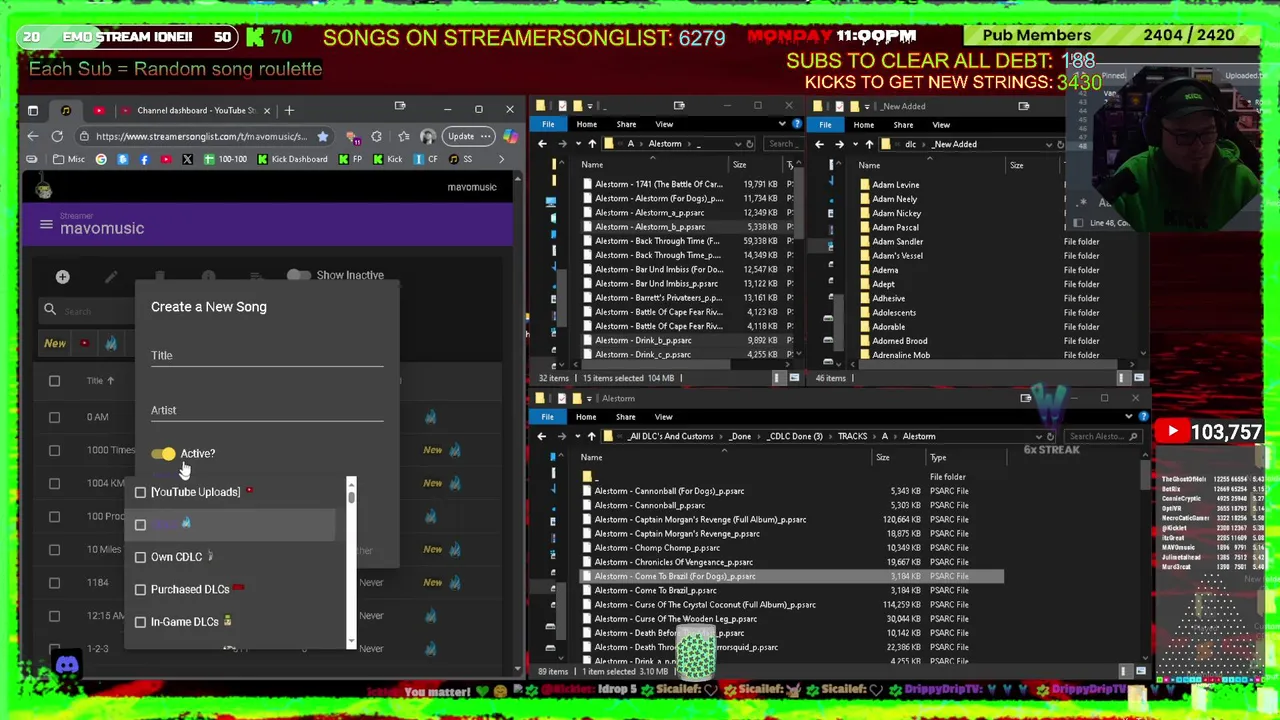Click the browser refresh icon
1280x720 pixels.
57,136
